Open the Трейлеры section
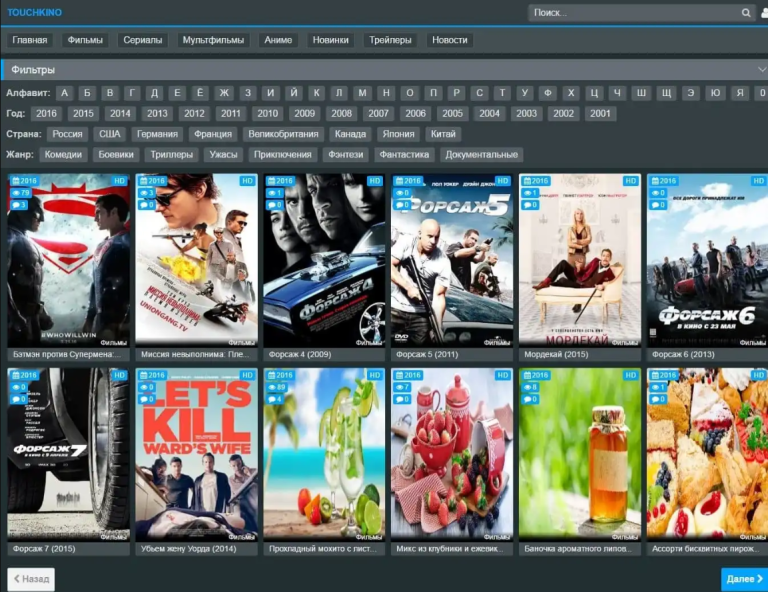 coord(390,40)
